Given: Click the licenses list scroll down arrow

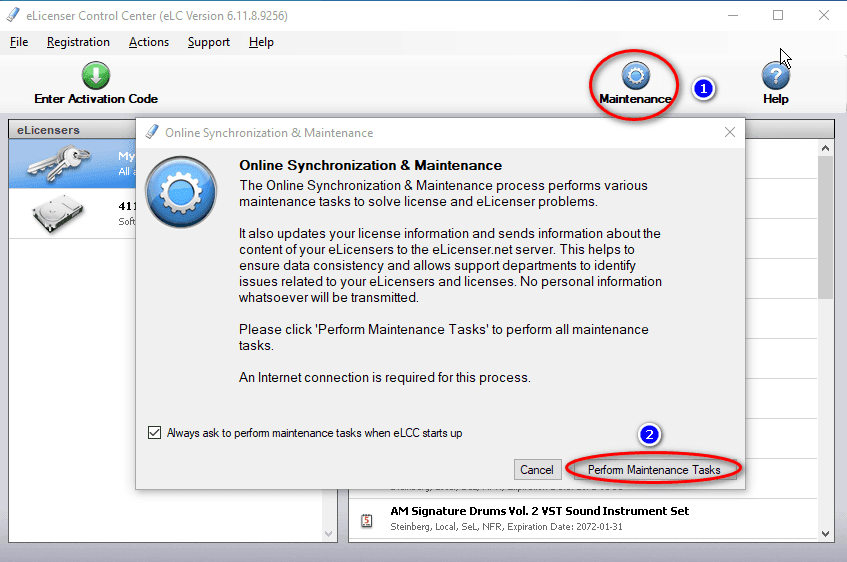Looking at the screenshot, I should click(x=825, y=534).
